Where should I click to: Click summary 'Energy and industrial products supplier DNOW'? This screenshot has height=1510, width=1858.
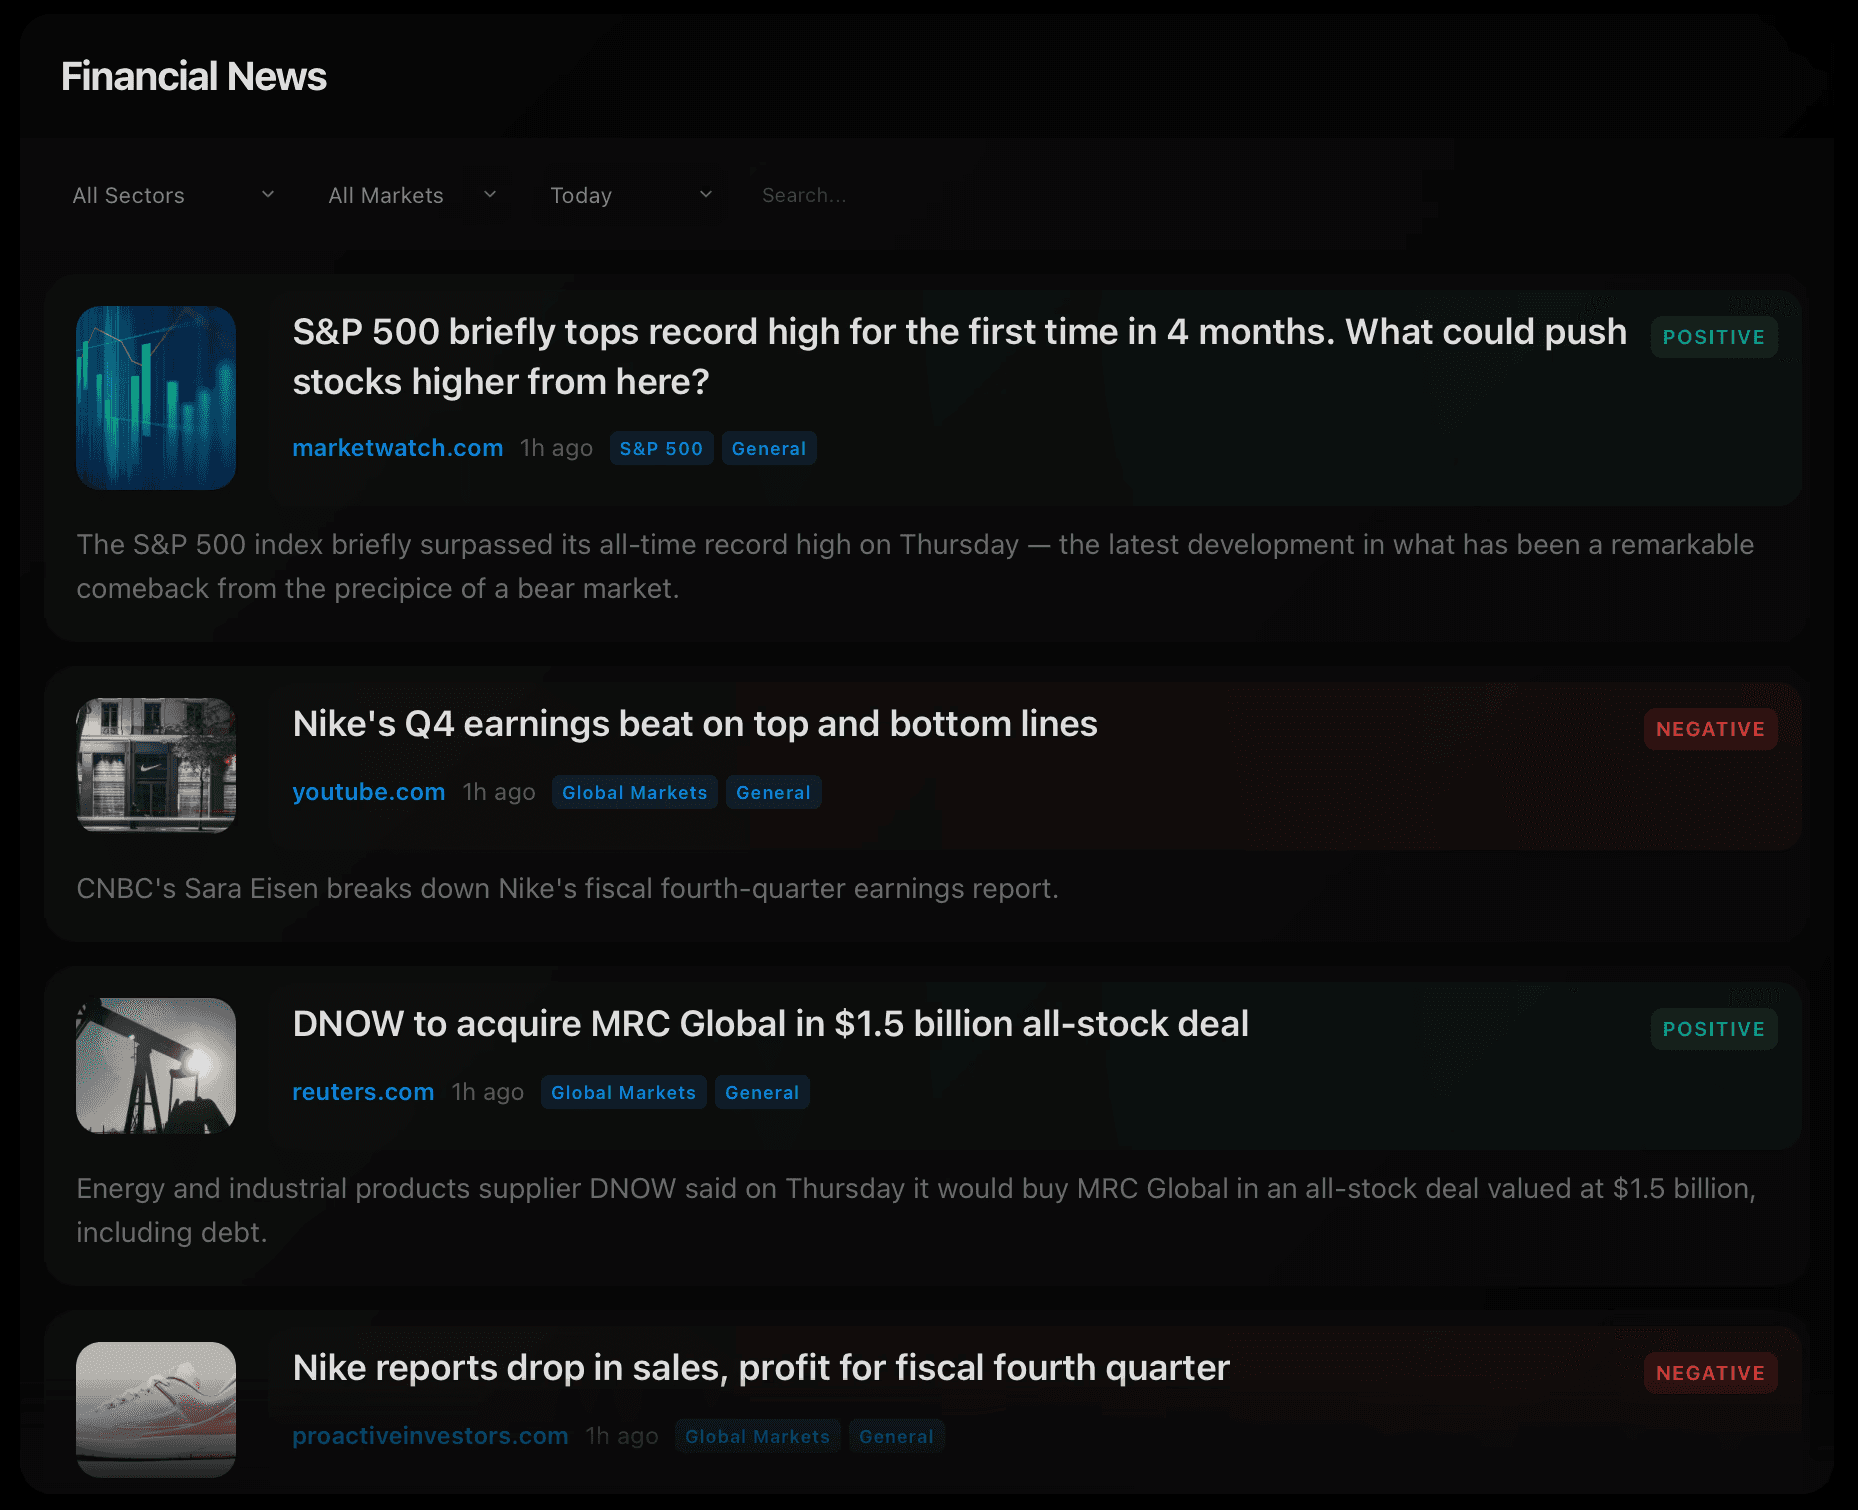916,1210
